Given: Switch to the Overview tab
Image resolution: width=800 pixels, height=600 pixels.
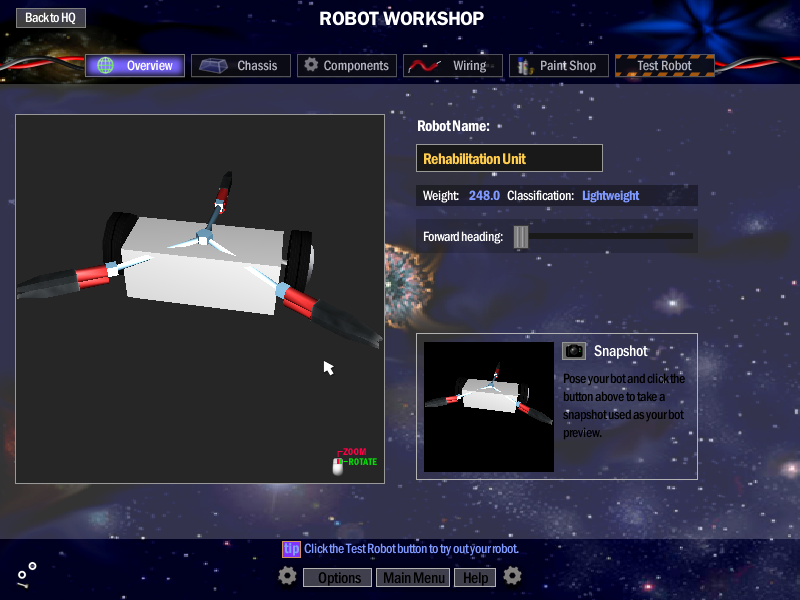Looking at the screenshot, I should tap(135, 65).
